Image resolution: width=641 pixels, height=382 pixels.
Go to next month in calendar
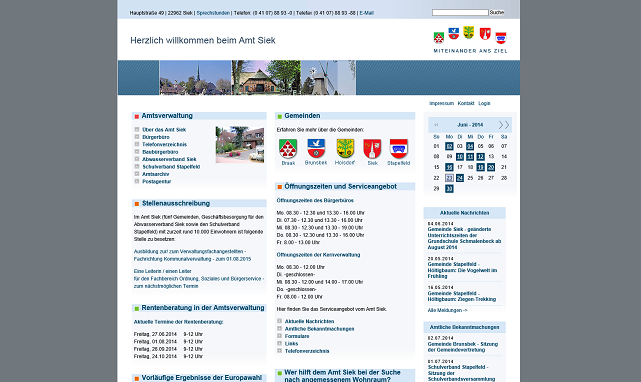coord(504,125)
